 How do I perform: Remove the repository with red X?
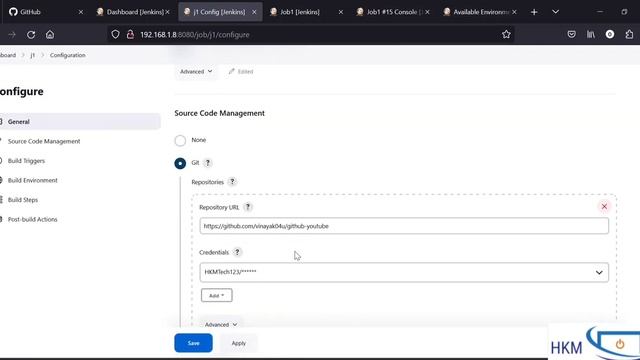pos(604,207)
